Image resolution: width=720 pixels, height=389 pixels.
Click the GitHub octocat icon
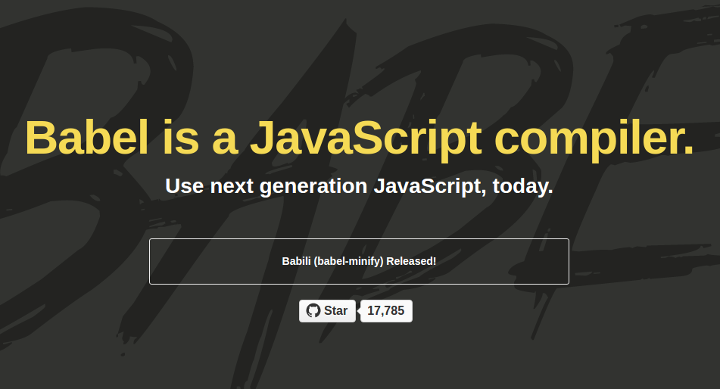click(x=313, y=311)
